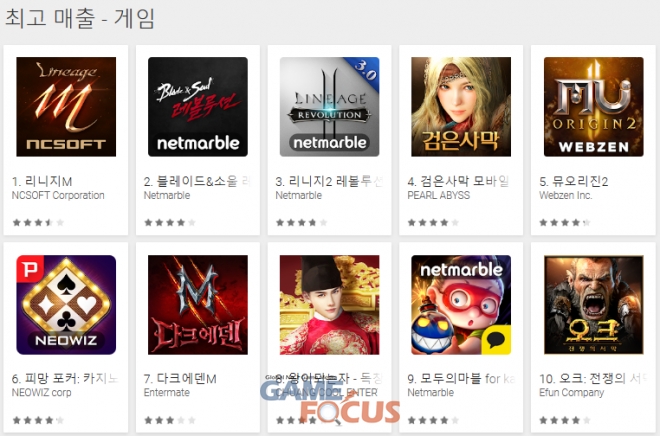Click the netmarble 모두의마블 character icon
The image size is (660, 436).
[461, 305]
